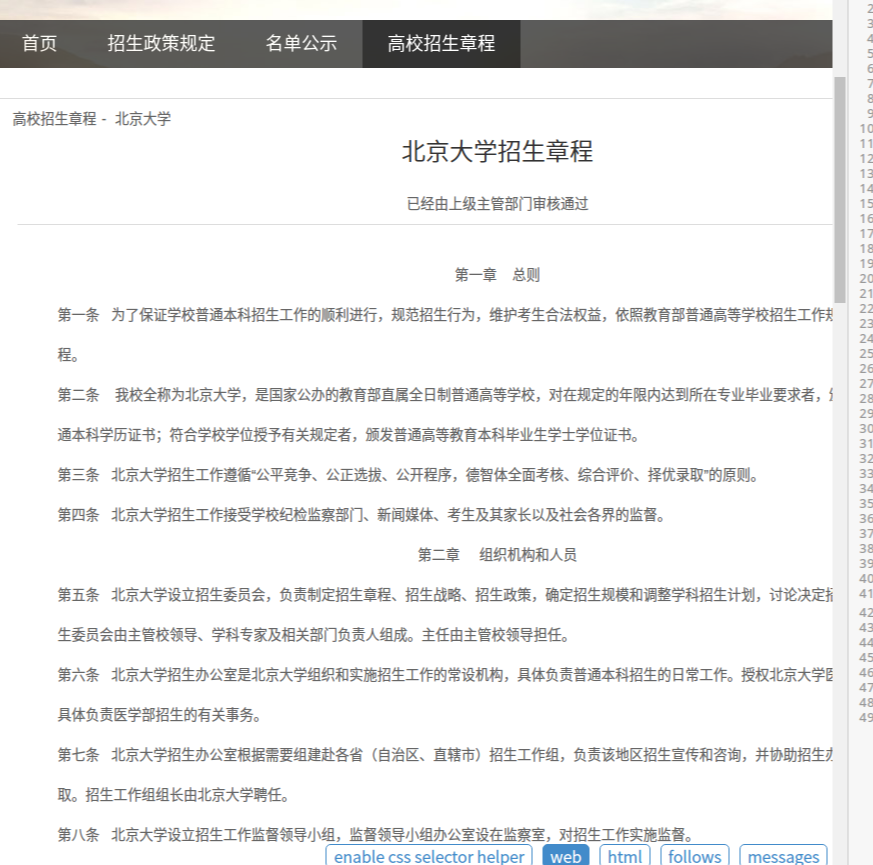This screenshot has width=873, height=865.
Task: Click the scrollbar track below the thumb
Action: click(x=840, y=600)
